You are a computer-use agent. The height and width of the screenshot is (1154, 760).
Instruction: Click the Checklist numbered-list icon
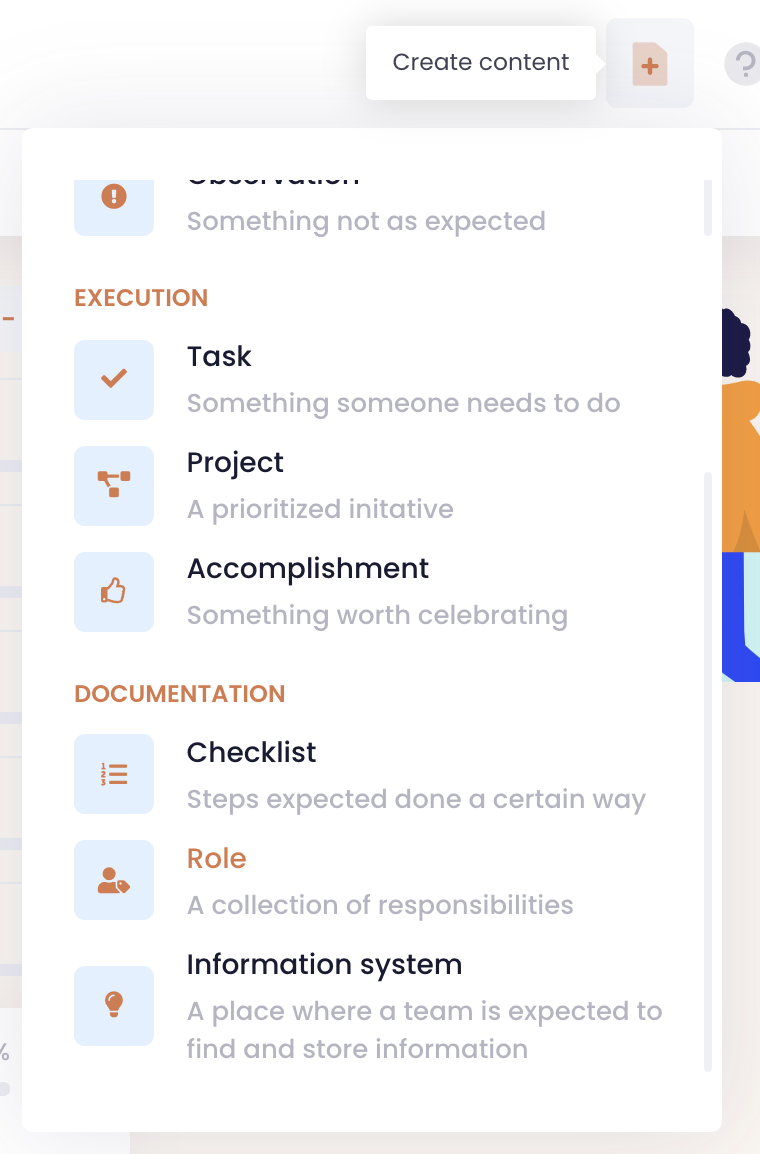pos(114,773)
